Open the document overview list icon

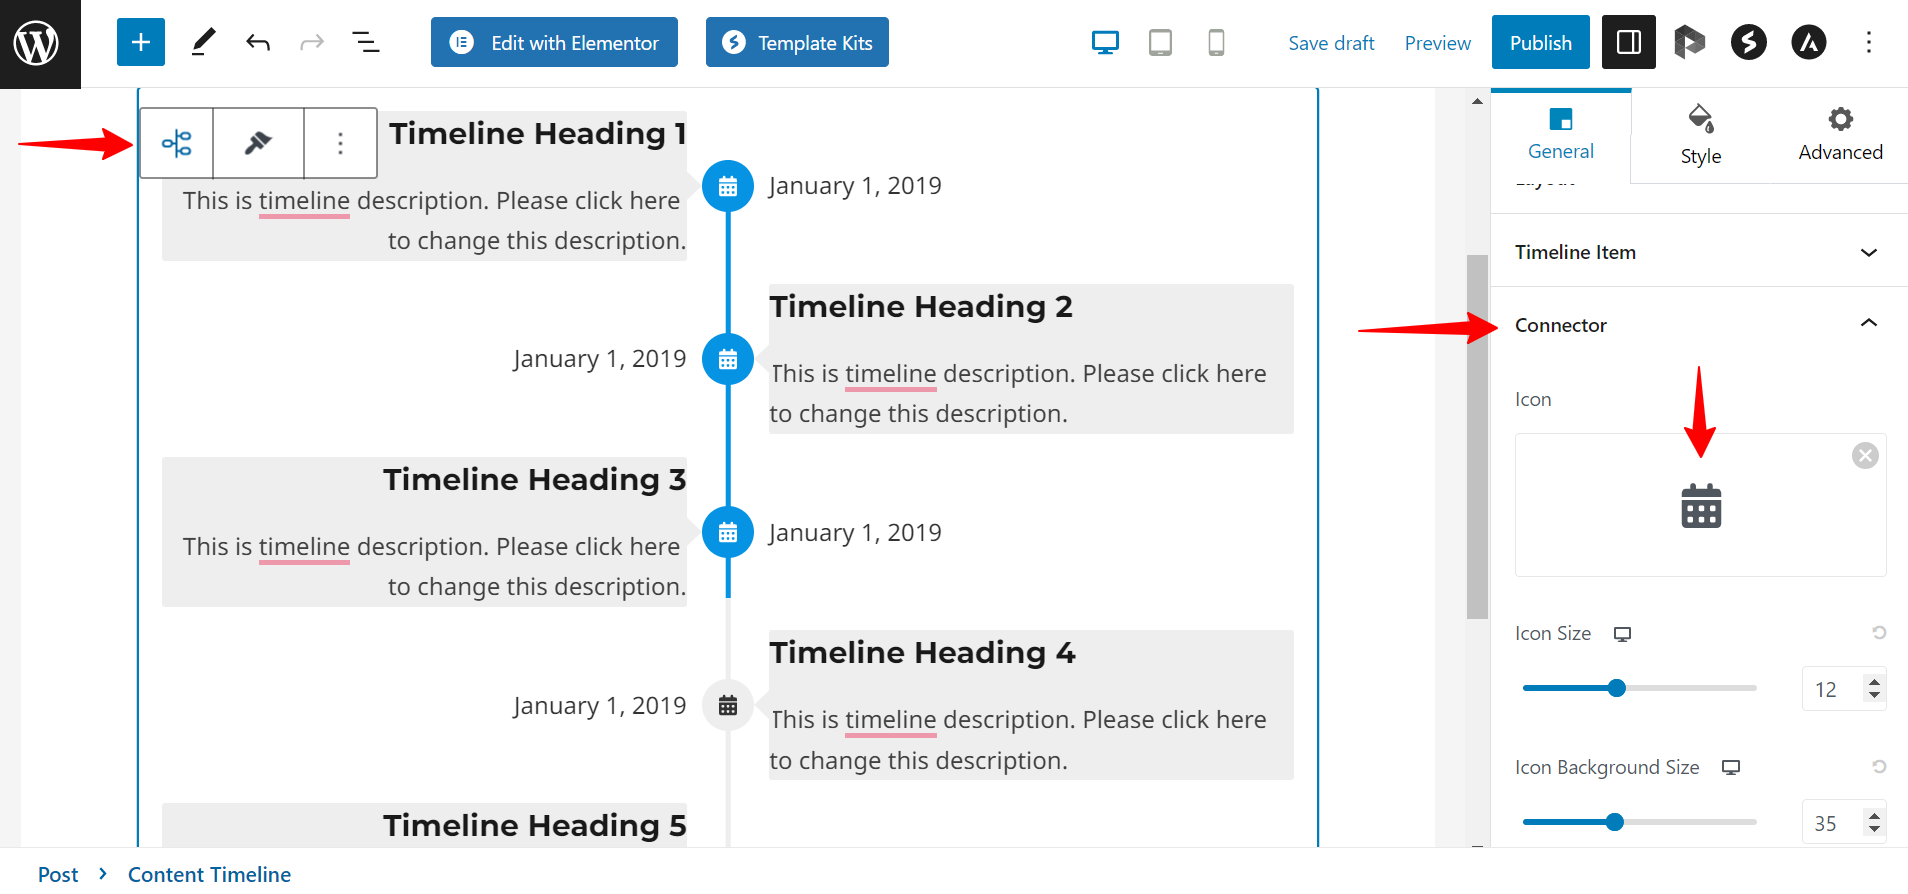(x=365, y=42)
